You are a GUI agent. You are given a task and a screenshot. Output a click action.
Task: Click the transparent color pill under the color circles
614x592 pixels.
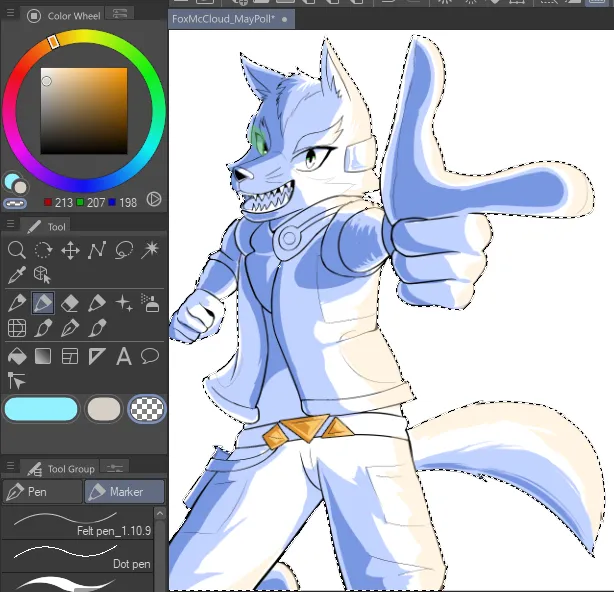[x=15, y=203]
